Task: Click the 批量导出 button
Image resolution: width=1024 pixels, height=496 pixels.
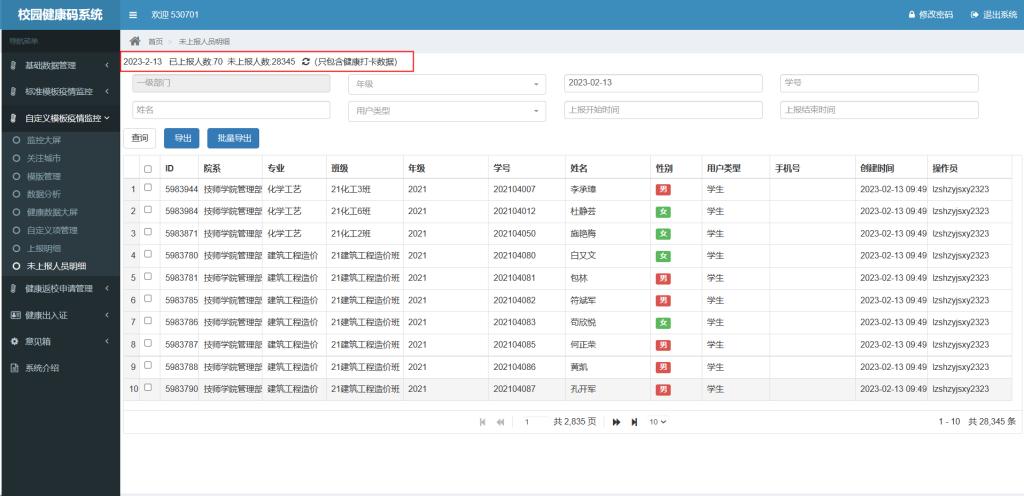Action: click(233, 138)
